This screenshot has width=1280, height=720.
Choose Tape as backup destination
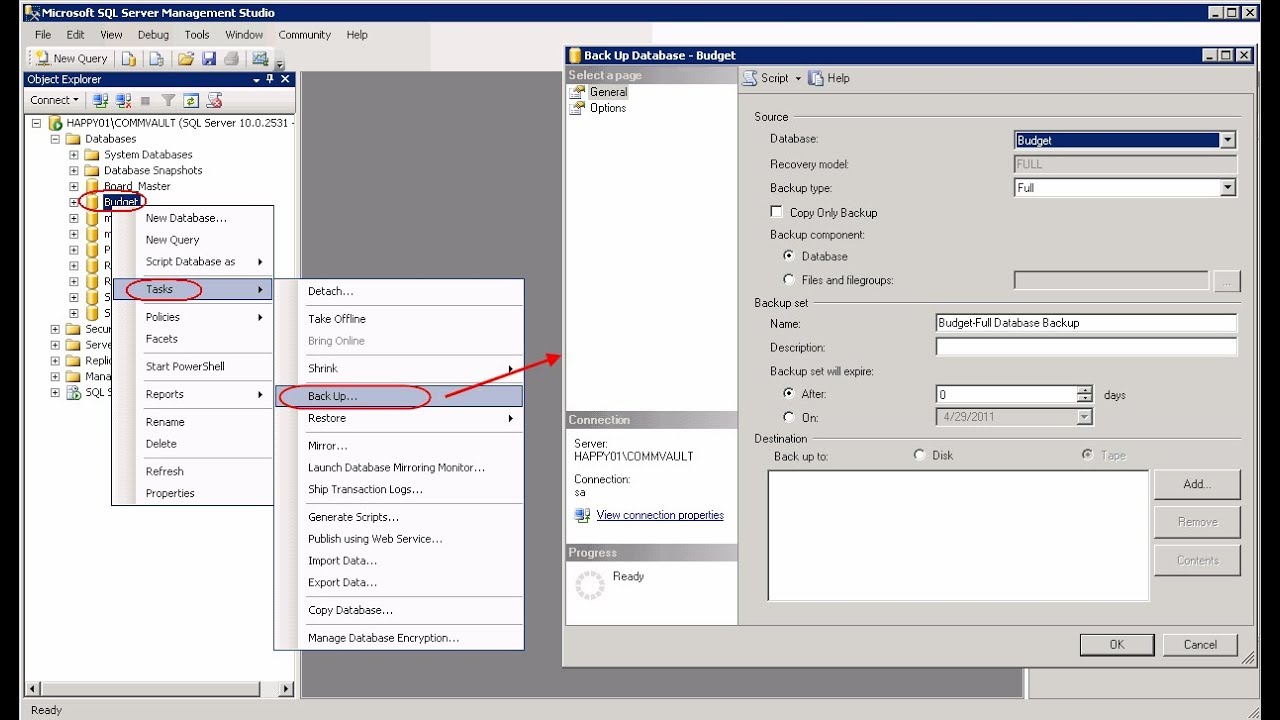1088,455
